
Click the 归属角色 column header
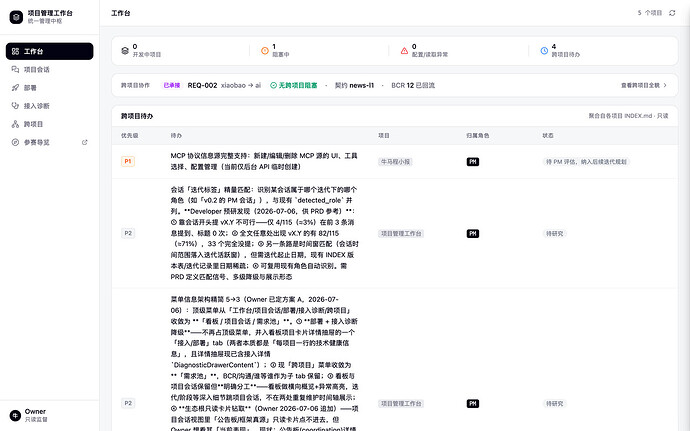tap(478, 136)
